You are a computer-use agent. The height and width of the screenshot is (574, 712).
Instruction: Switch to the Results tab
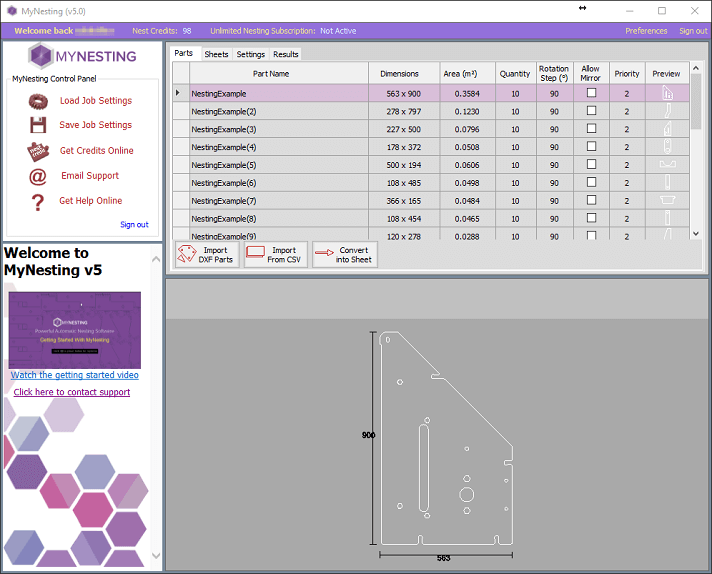[x=286, y=54]
